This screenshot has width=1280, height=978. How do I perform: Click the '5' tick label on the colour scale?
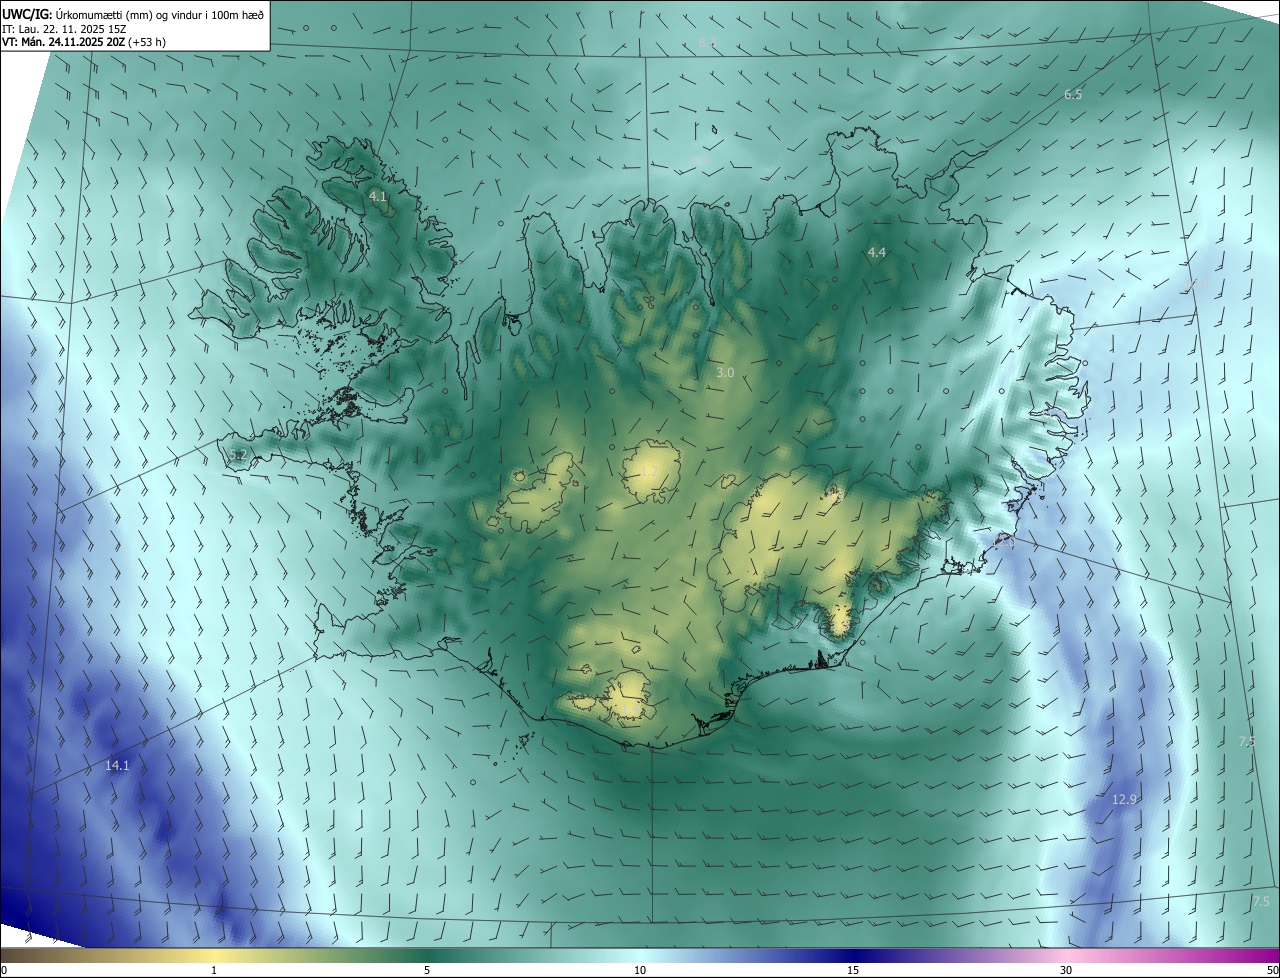(x=427, y=970)
